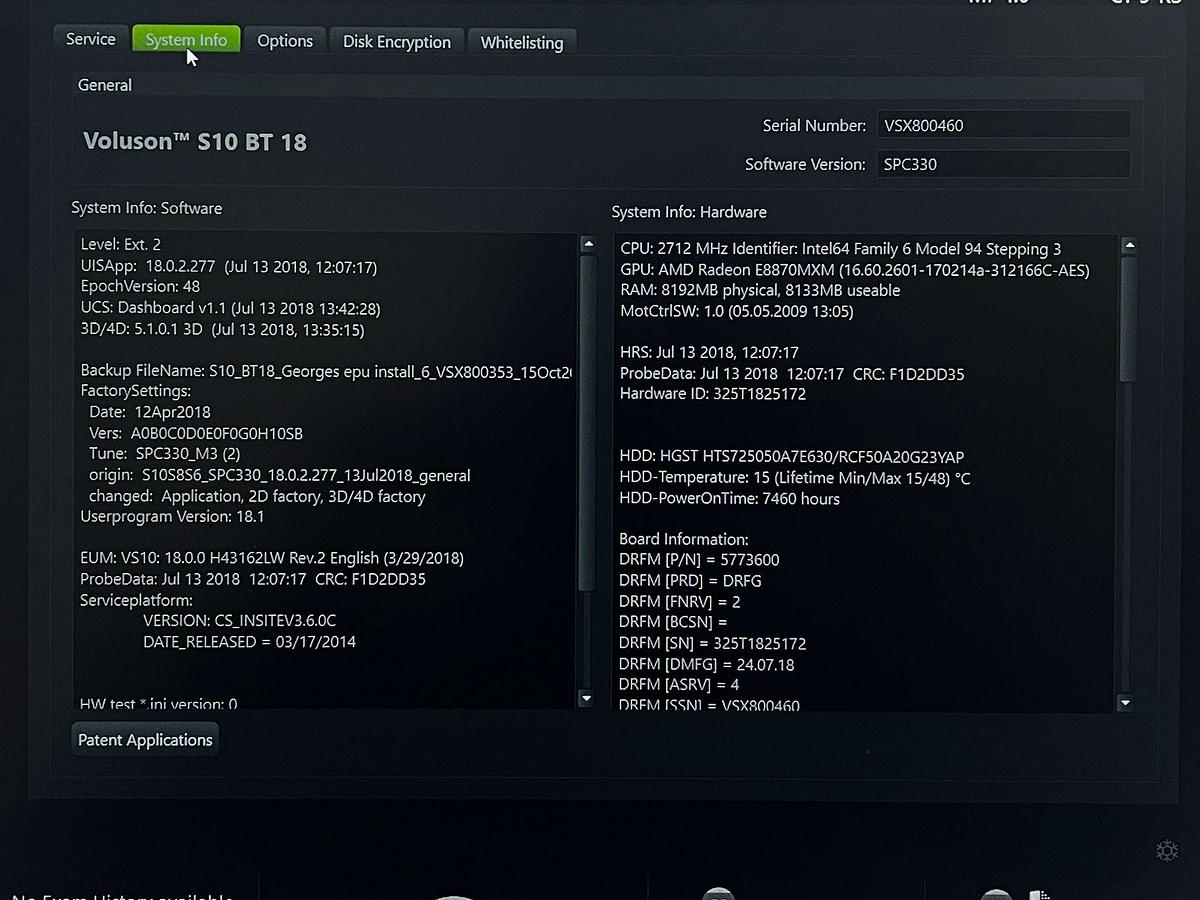
Task: Click the Backup FileName line
Action: pyautogui.click(x=326, y=371)
